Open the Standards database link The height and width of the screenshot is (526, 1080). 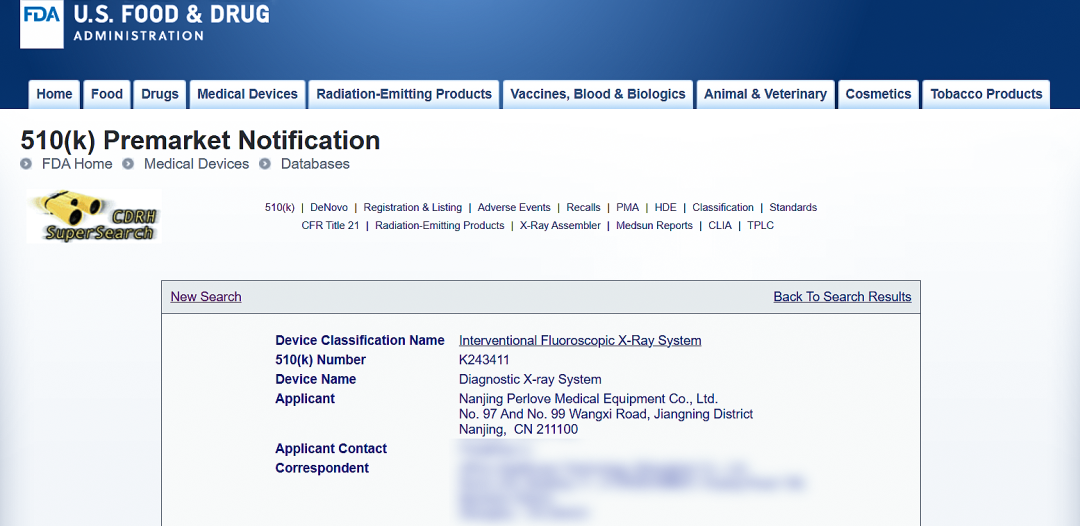[x=793, y=207]
